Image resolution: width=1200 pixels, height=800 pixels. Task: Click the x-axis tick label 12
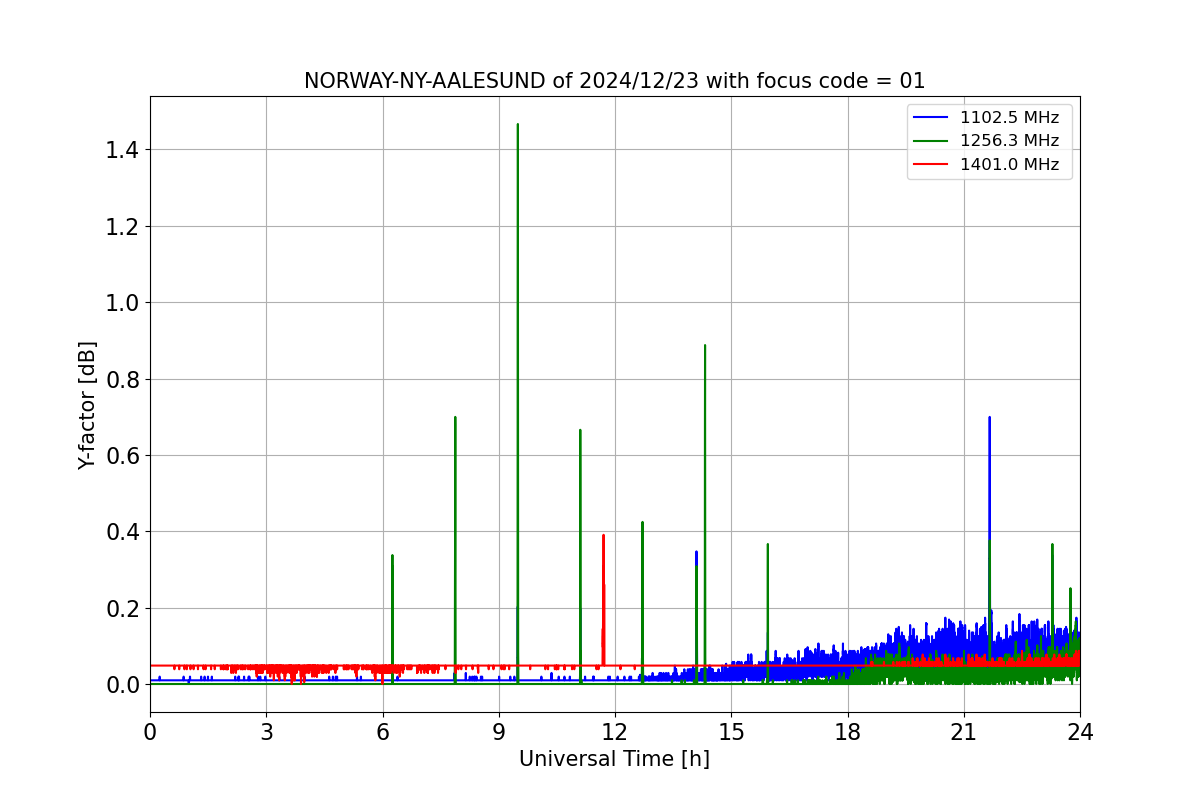[615, 732]
